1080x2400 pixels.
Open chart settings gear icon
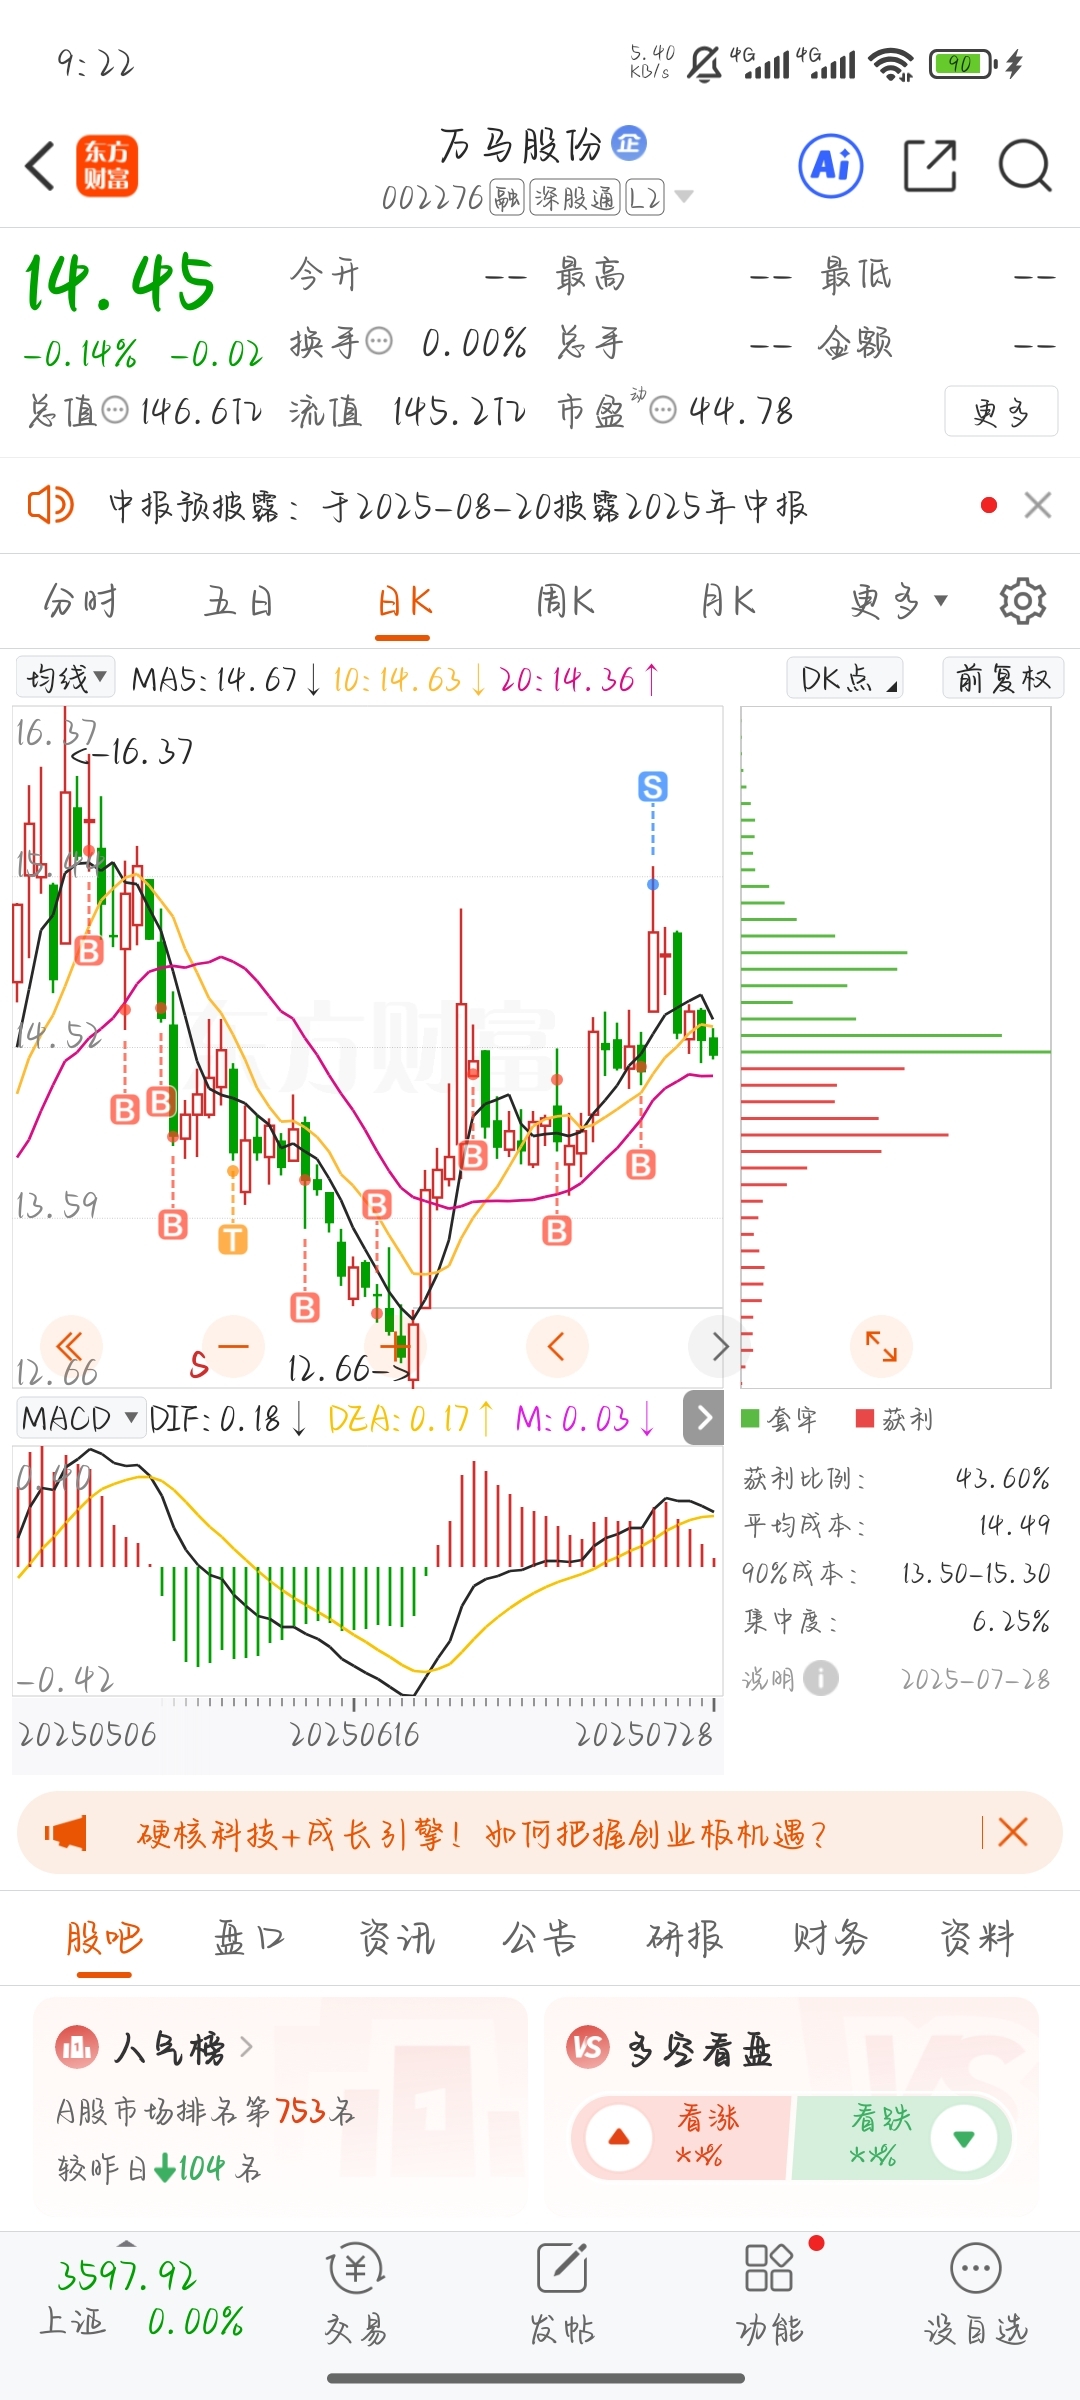click(1023, 601)
